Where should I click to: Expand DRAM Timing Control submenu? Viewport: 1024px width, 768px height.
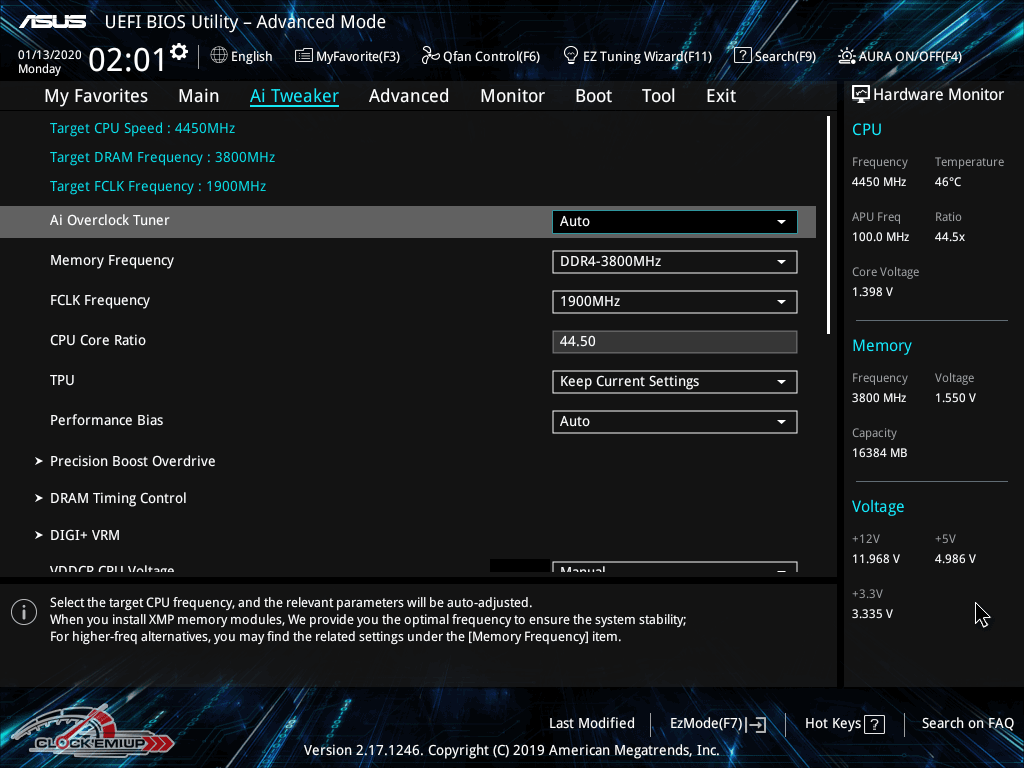pyautogui.click(x=118, y=498)
